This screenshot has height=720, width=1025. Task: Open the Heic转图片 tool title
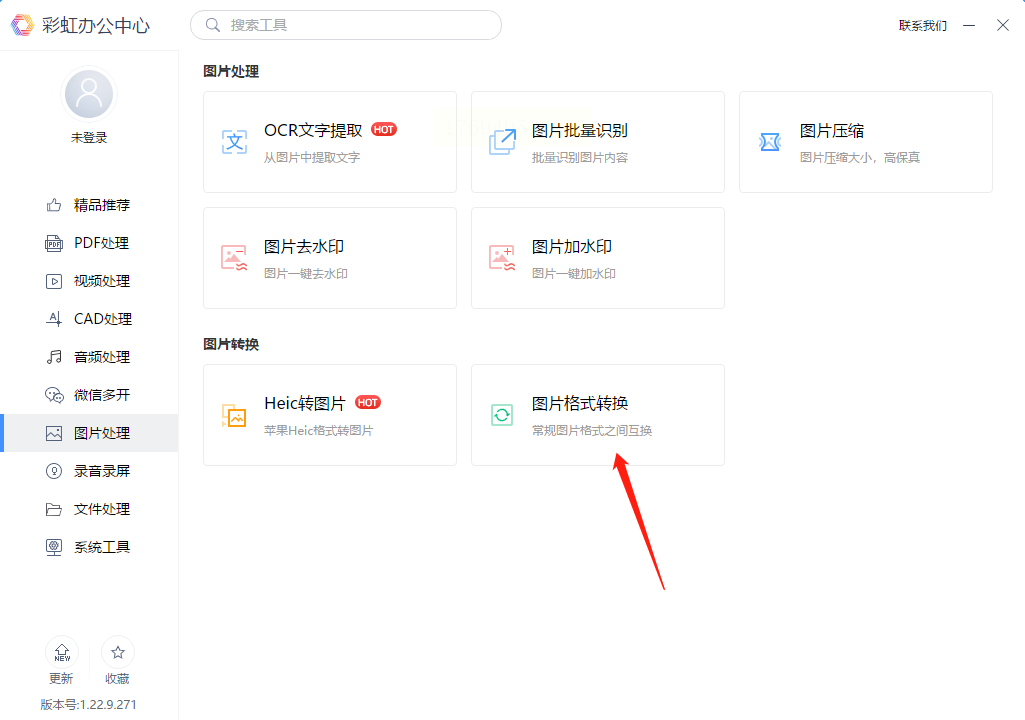tap(305, 403)
